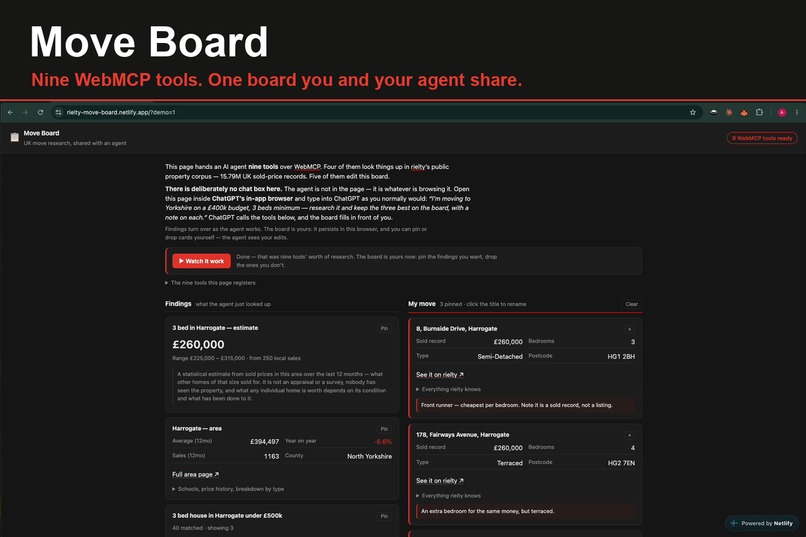Screen dimensions: 806x537
Task: Reload the page with the refresh icon
Action: (40, 112)
